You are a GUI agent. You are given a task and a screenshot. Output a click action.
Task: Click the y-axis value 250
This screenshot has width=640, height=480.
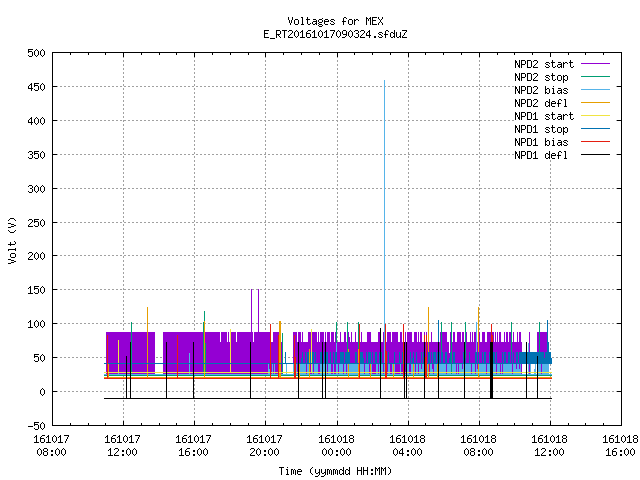coord(36,222)
